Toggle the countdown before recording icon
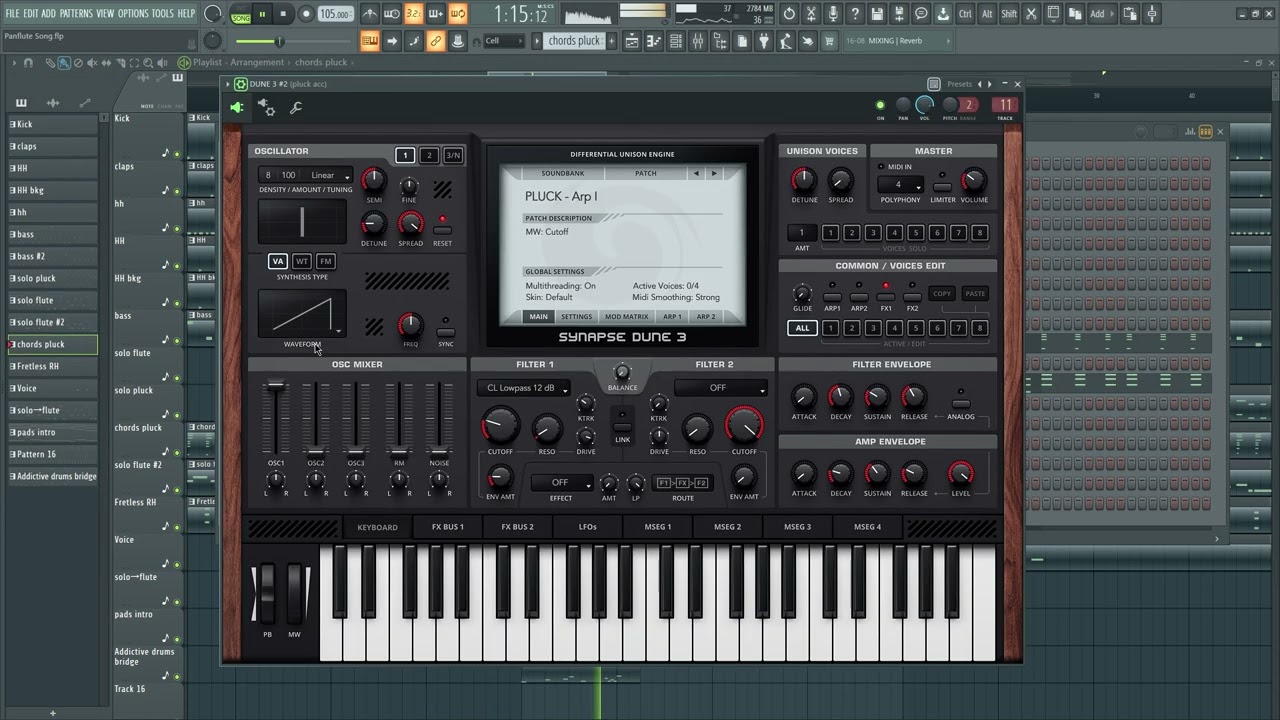This screenshot has height=720, width=1280. point(414,14)
